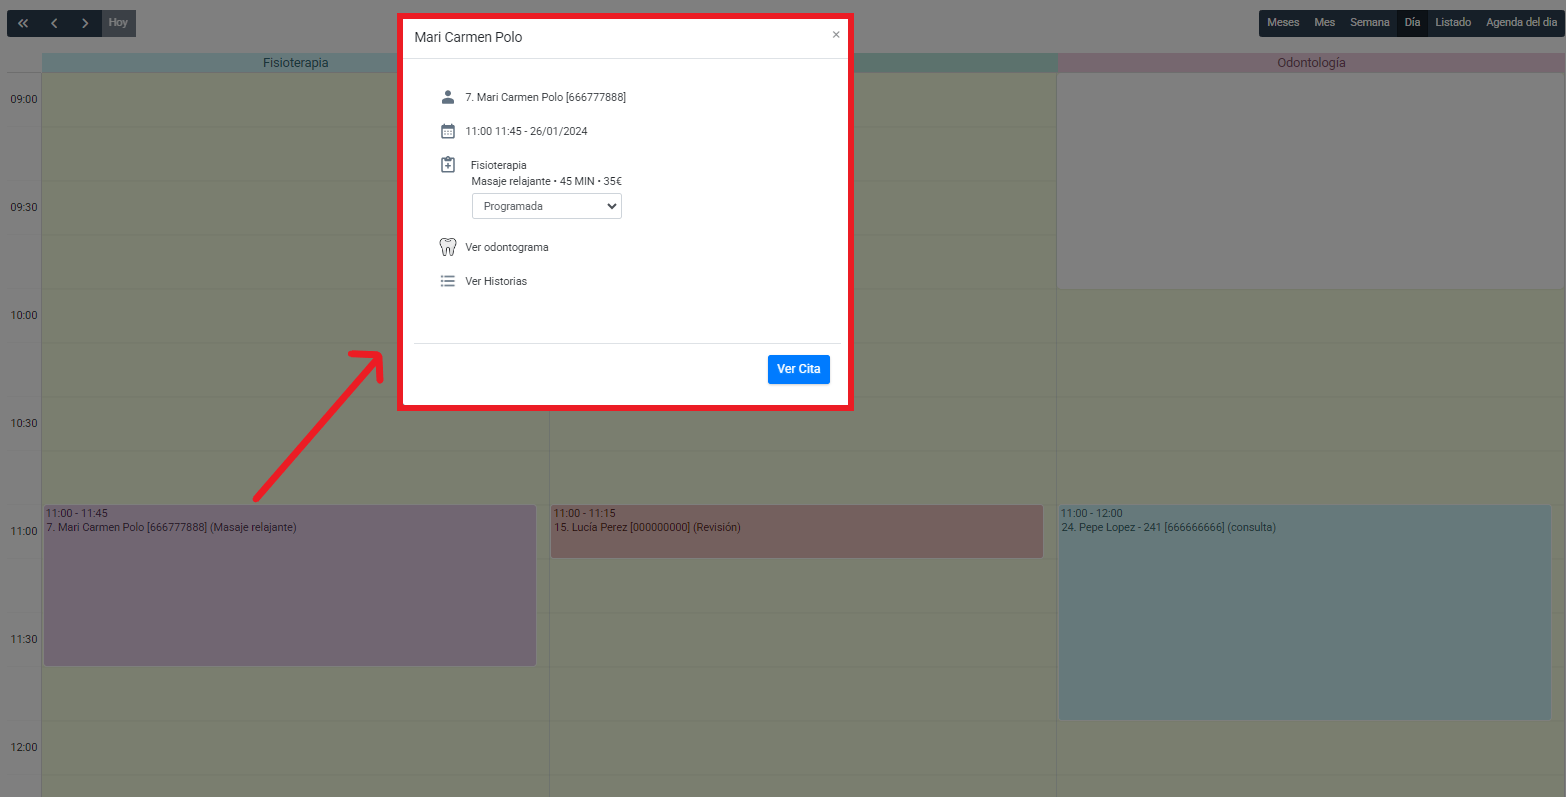This screenshot has width=1566, height=797.
Task: Open the Programada status dropdown
Action: [x=546, y=206]
